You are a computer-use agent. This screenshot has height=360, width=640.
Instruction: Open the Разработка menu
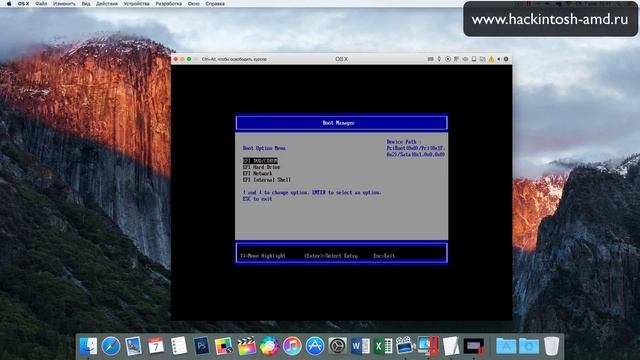169,4
